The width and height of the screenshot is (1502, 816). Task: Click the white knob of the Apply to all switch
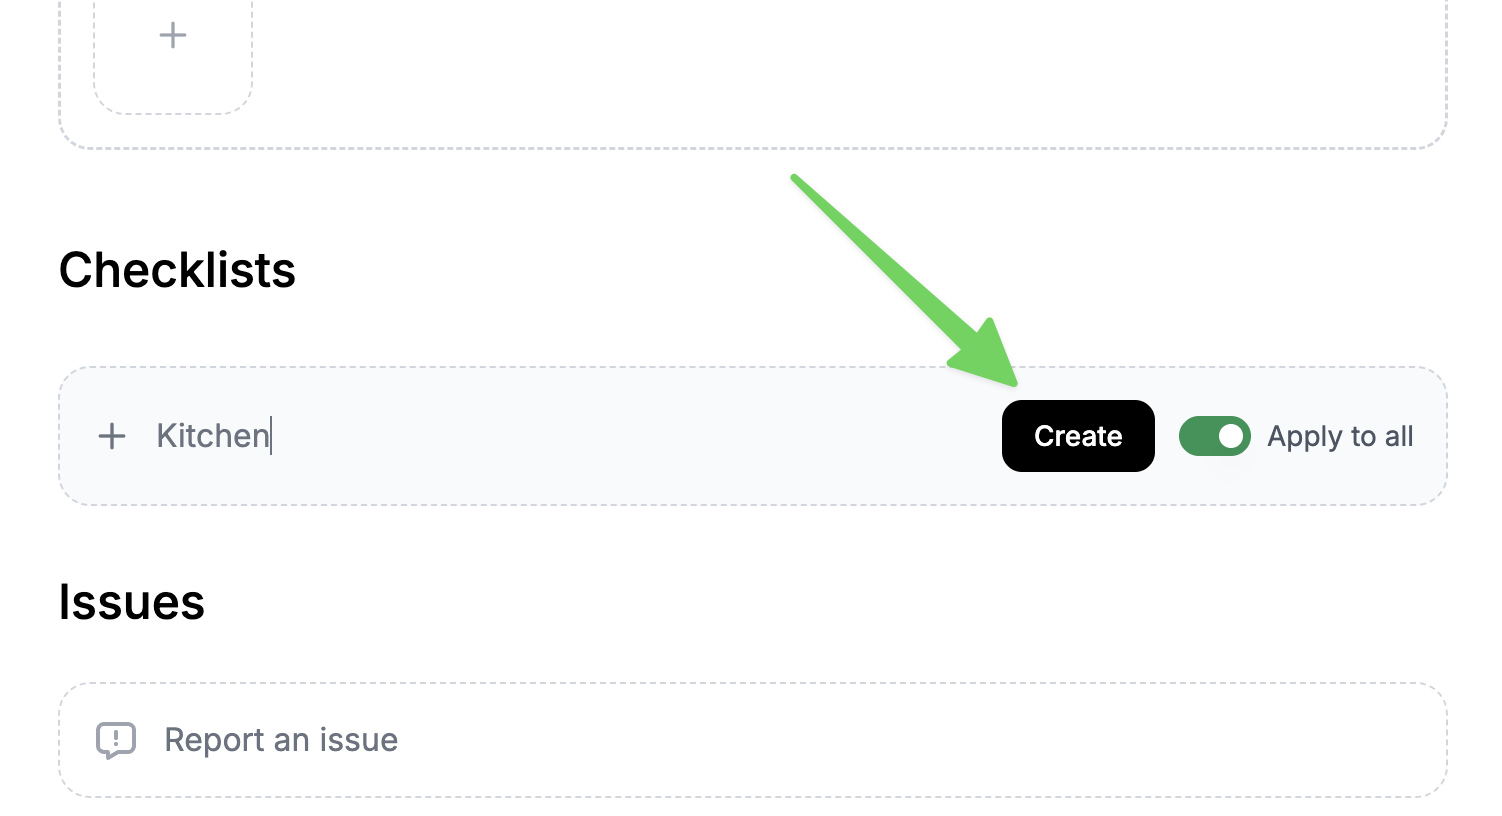tap(1231, 436)
